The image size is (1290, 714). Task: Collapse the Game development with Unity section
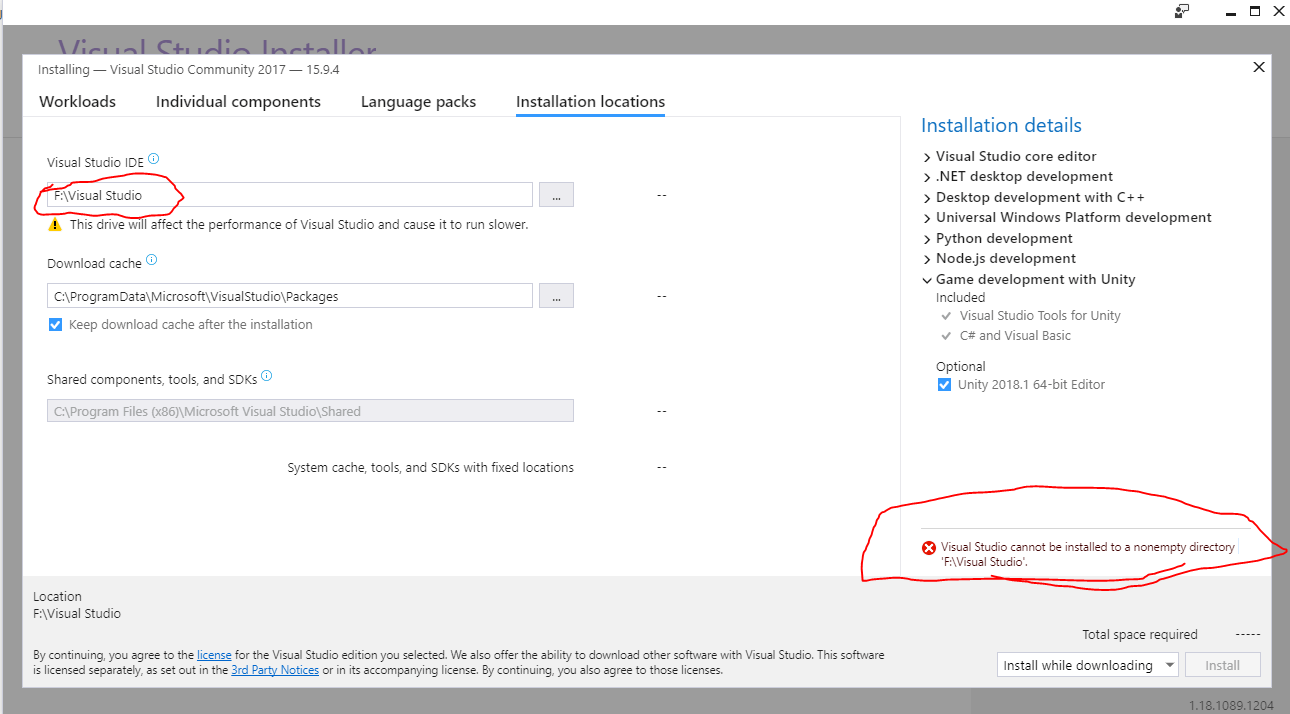pos(926,279)
